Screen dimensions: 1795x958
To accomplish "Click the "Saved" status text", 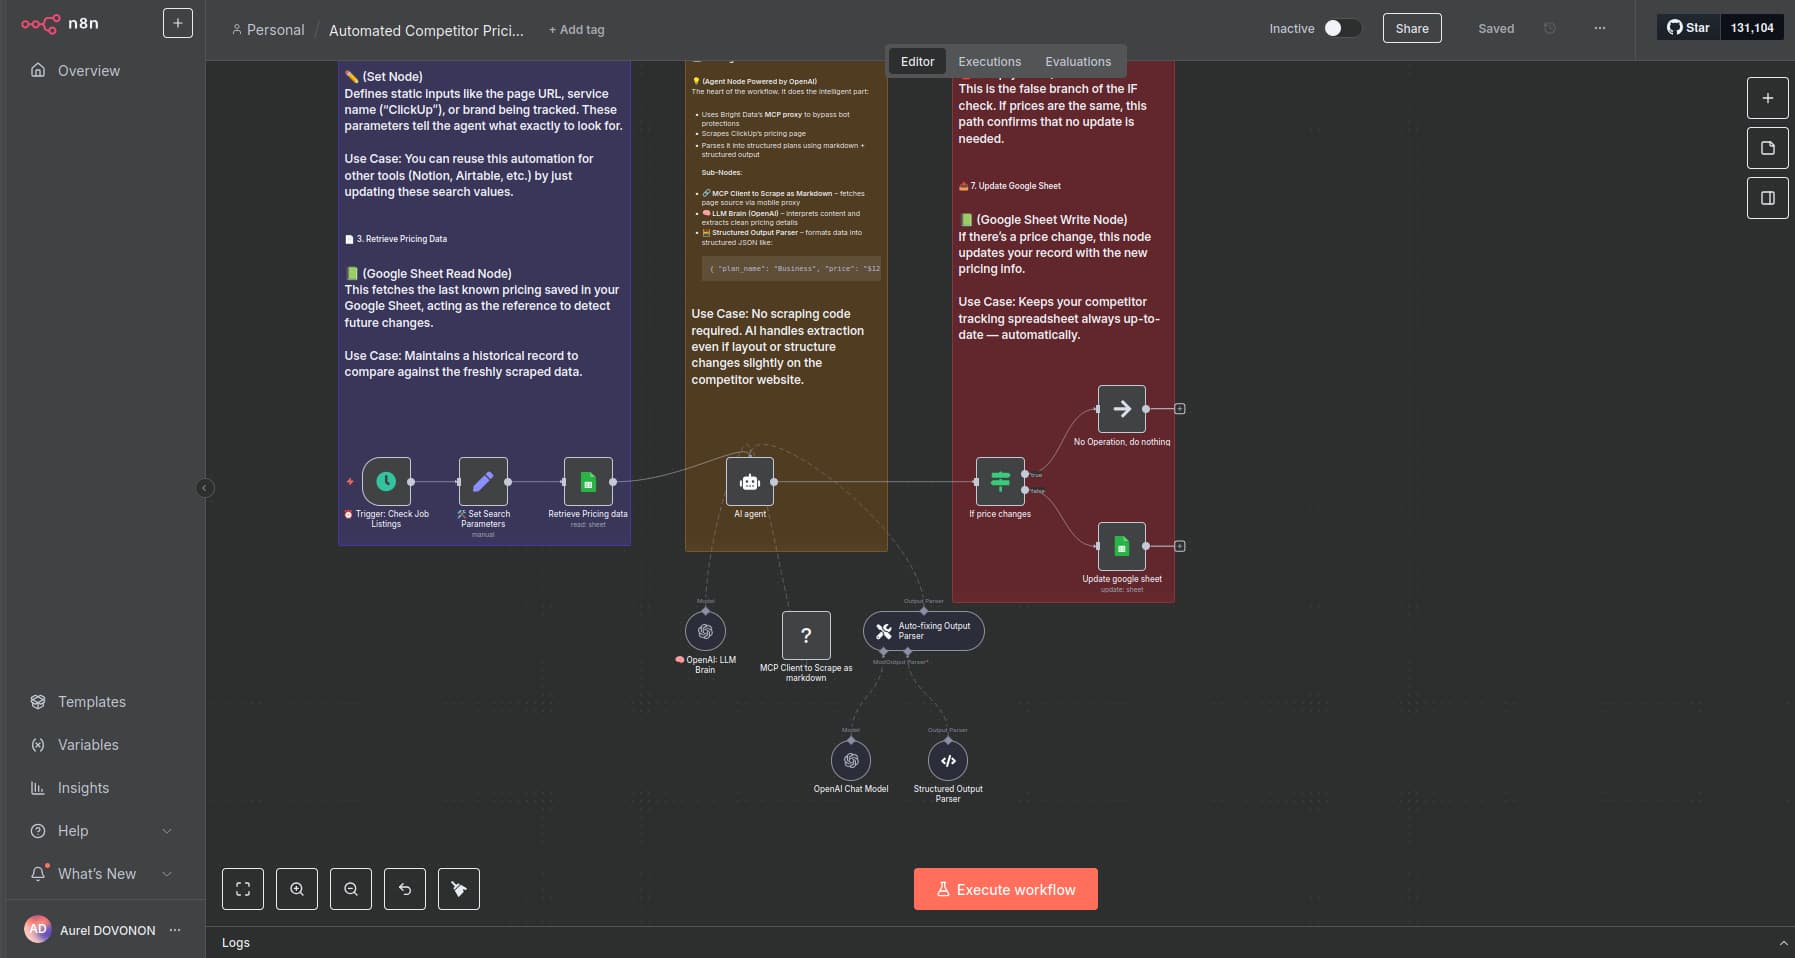I will coord(1496,28).
